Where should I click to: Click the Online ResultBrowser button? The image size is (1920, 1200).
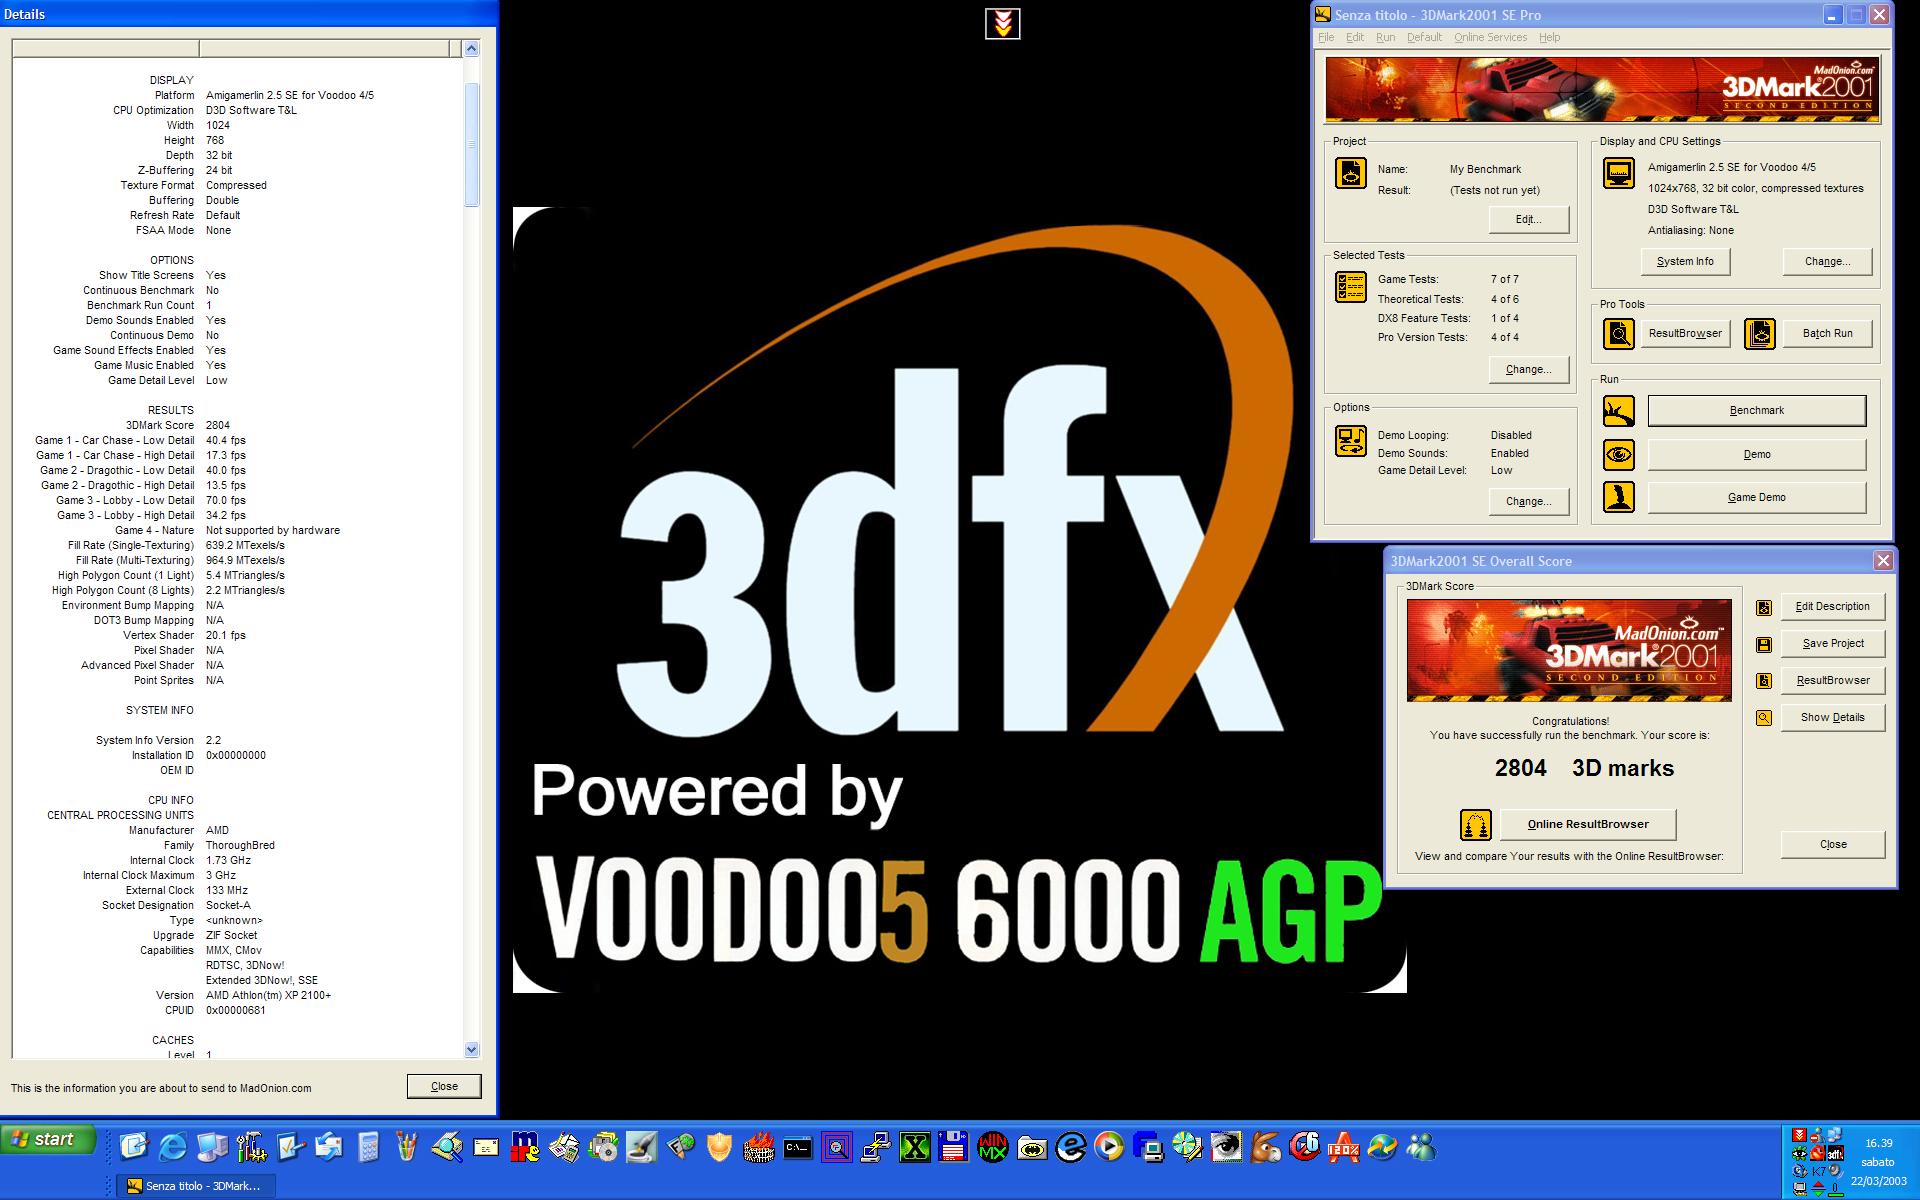[x=1588, y=825]
